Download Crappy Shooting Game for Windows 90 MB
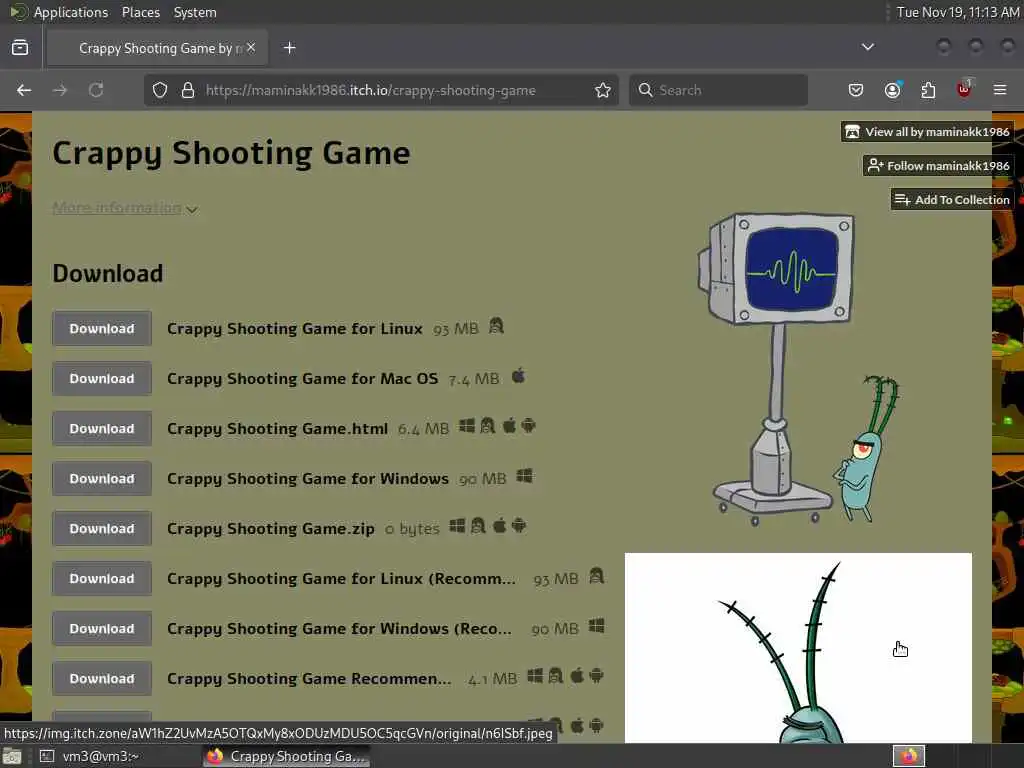1024x768 pixels. 102,479
